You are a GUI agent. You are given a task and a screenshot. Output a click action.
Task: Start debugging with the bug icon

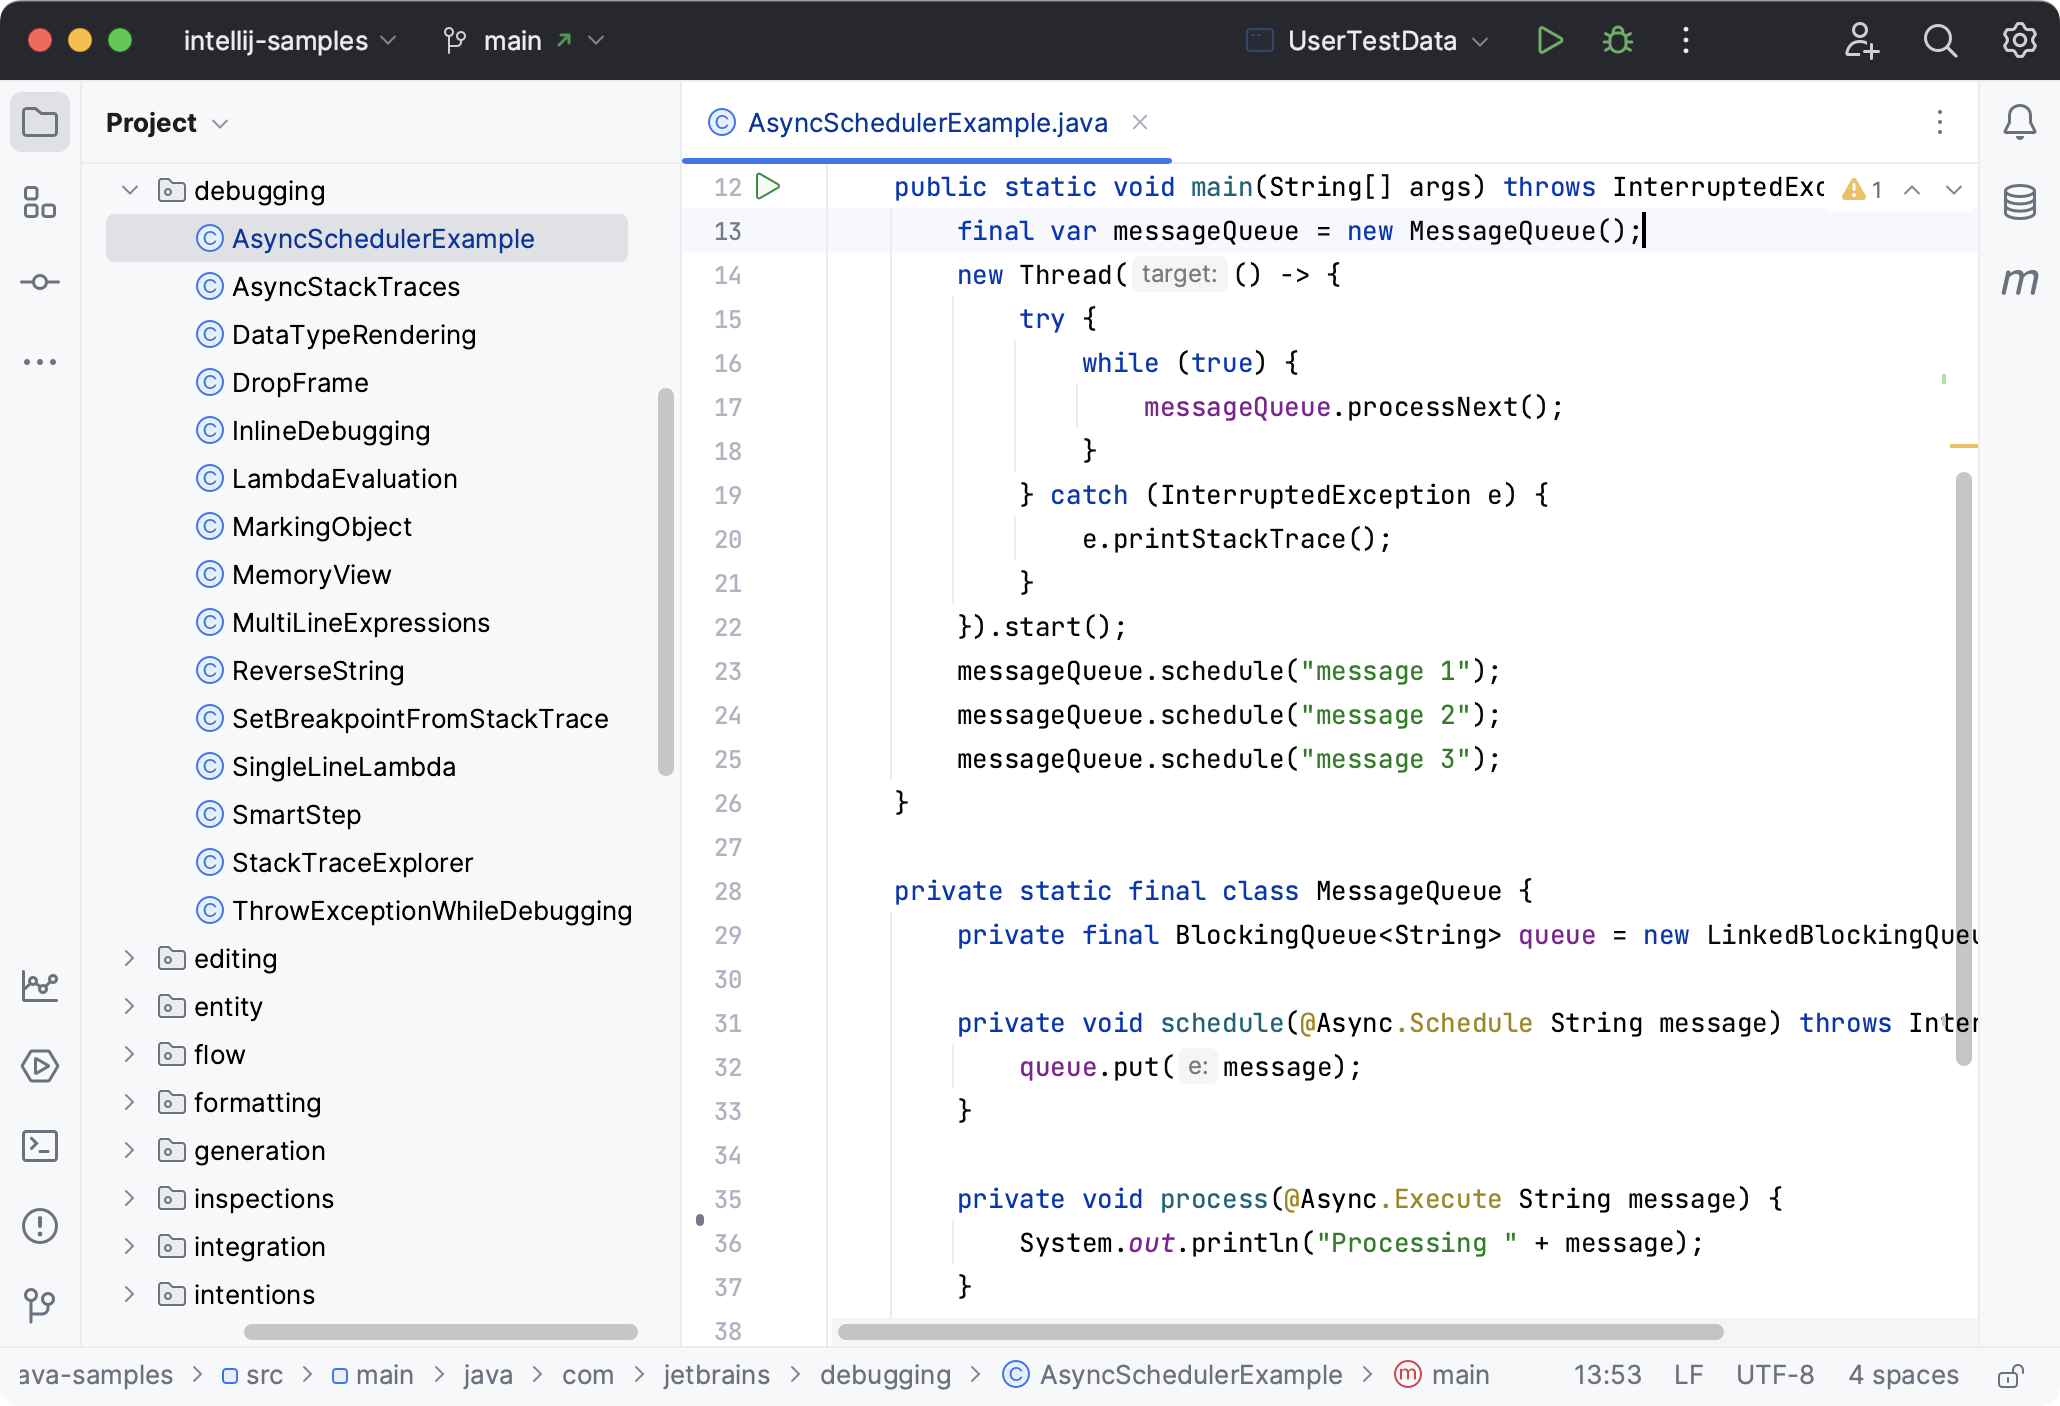(1617, 41)
